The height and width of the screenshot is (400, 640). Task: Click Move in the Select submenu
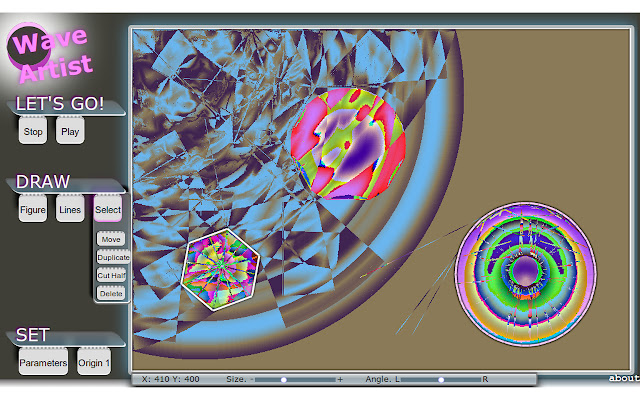[111, 239]
